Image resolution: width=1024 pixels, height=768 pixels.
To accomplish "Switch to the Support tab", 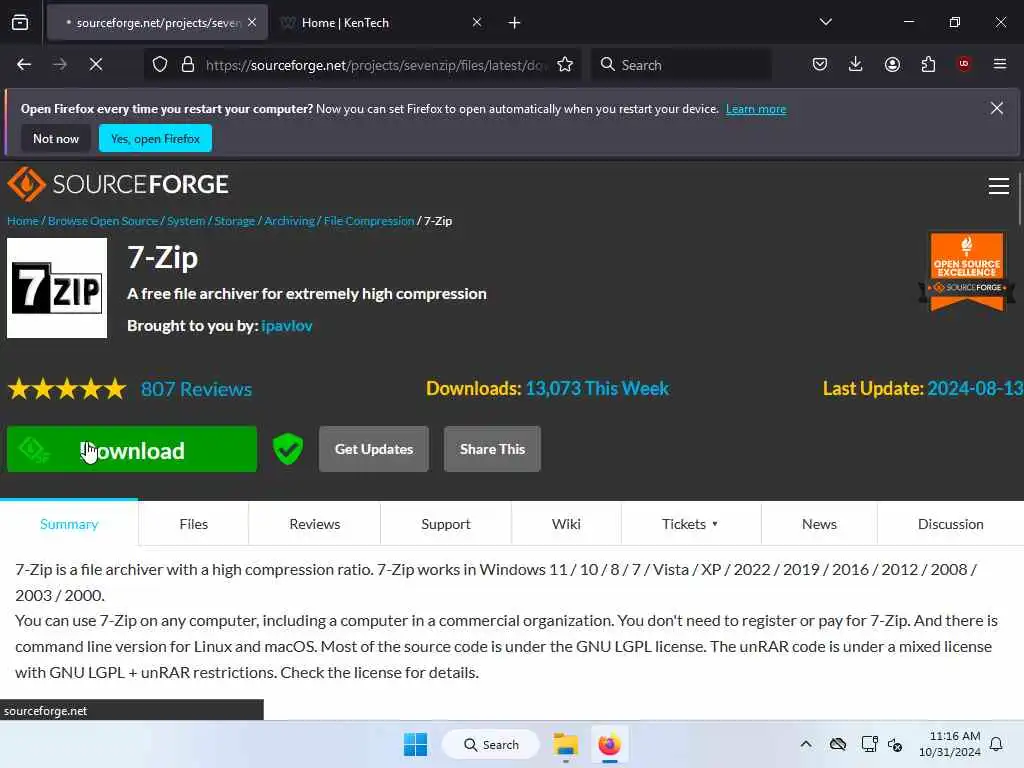I will point(446,524).
